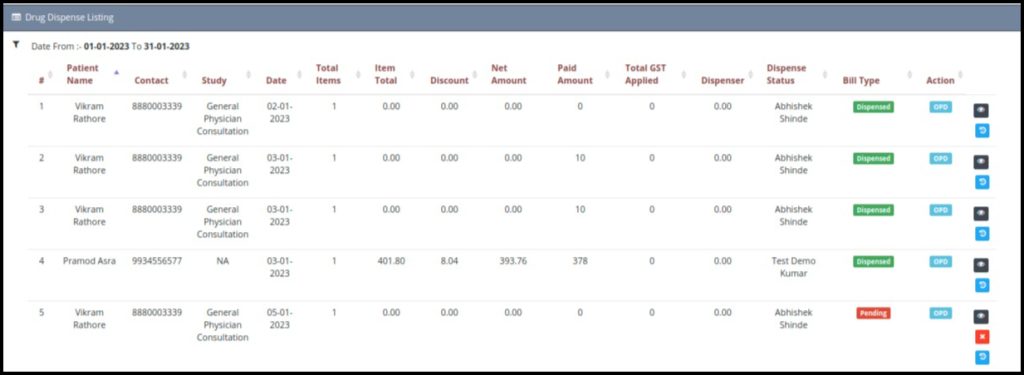Click net amount 393.76
1024x375 pixels.
(513, 261)
